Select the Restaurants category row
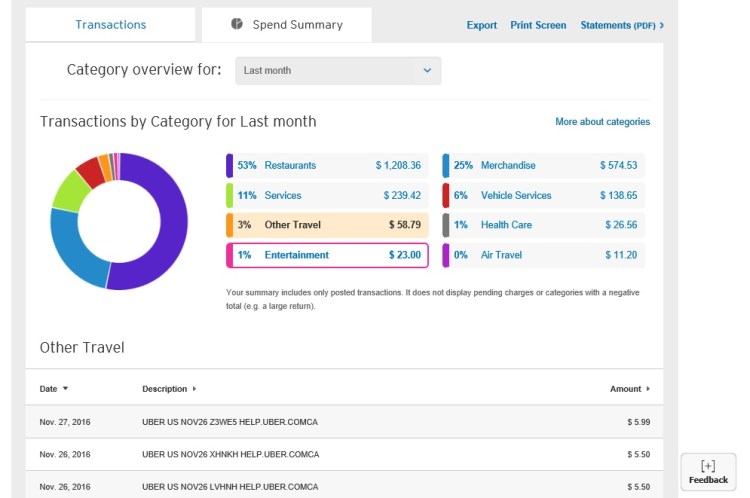The image size is (750, 498). point(328,165)
